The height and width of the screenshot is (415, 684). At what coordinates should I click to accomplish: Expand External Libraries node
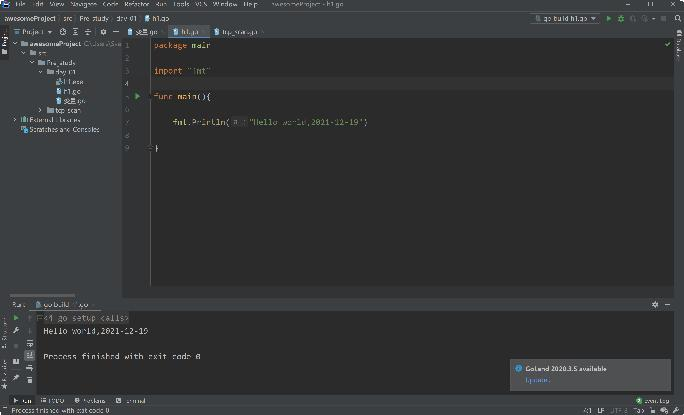[14, 119]
